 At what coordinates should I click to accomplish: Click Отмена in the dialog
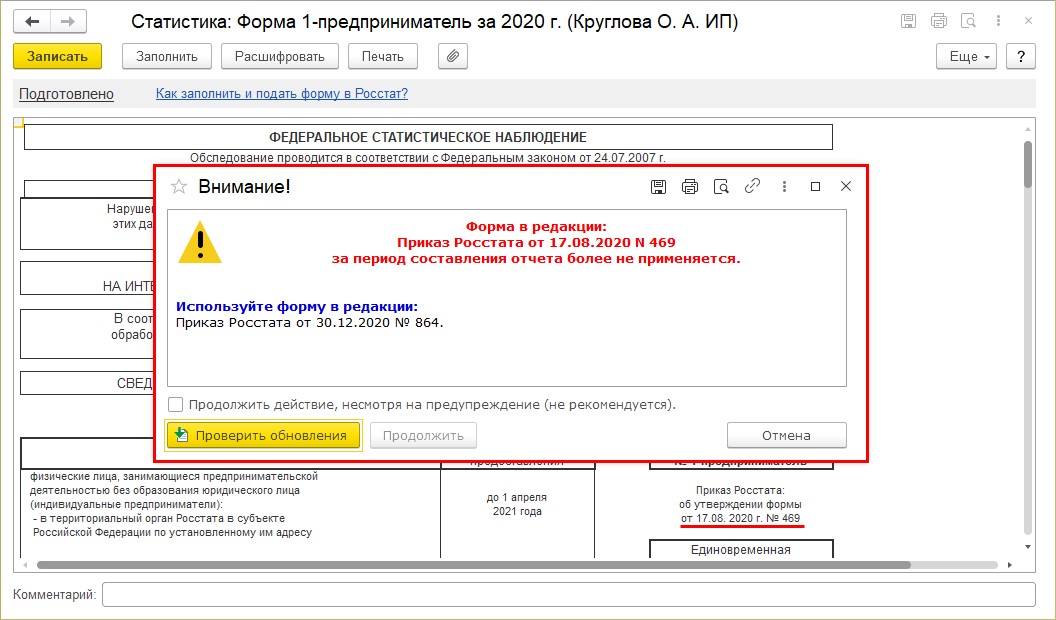[787, 436]
